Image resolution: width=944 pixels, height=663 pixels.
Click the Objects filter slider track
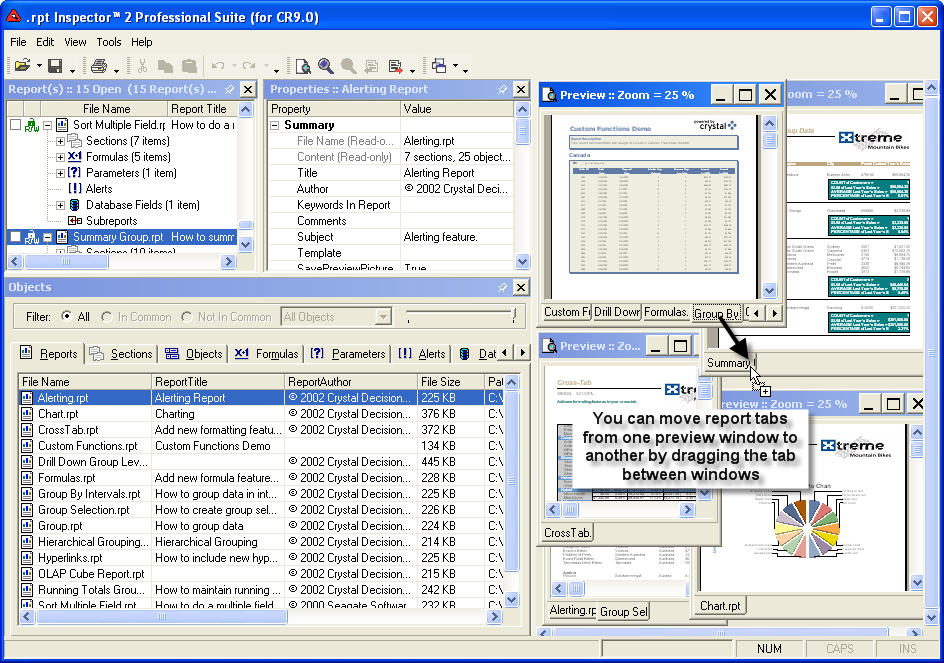(x=461, y=314)
